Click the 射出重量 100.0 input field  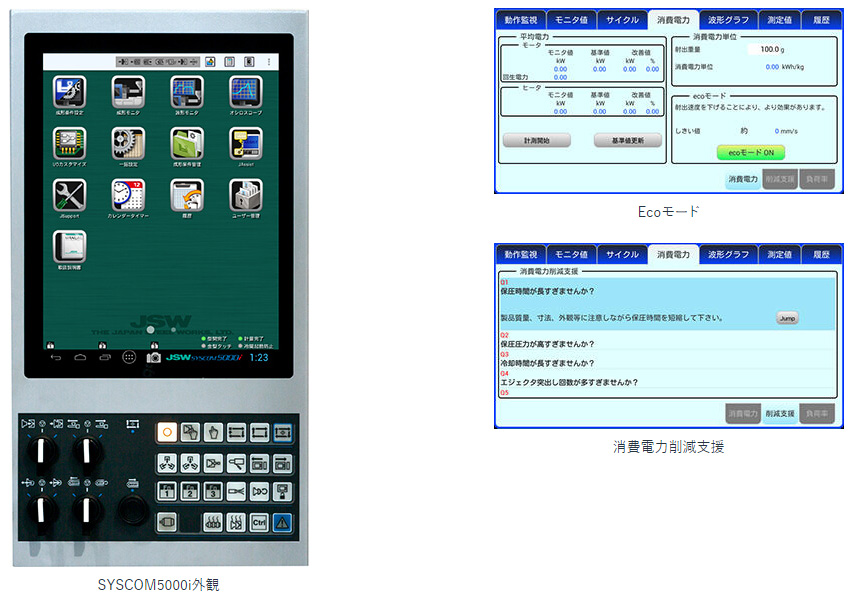click(769, 48)
